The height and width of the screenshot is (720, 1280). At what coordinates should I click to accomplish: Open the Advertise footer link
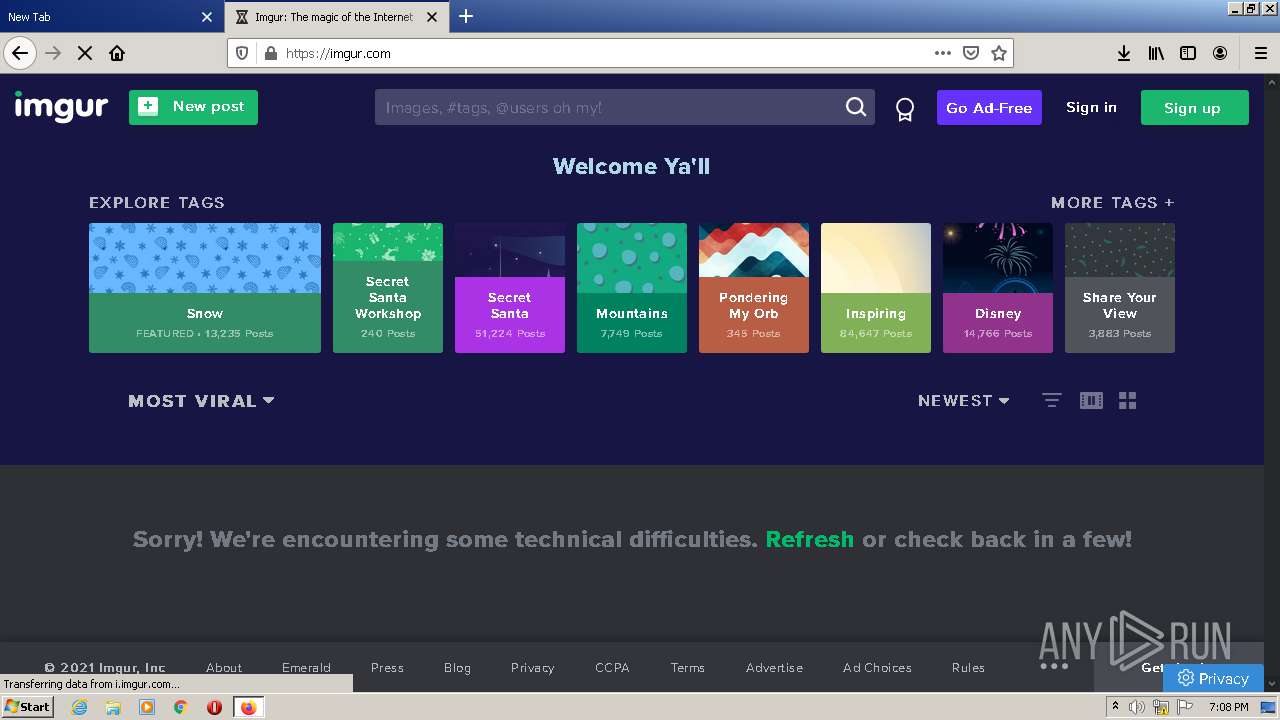click(x=774, y=667)
